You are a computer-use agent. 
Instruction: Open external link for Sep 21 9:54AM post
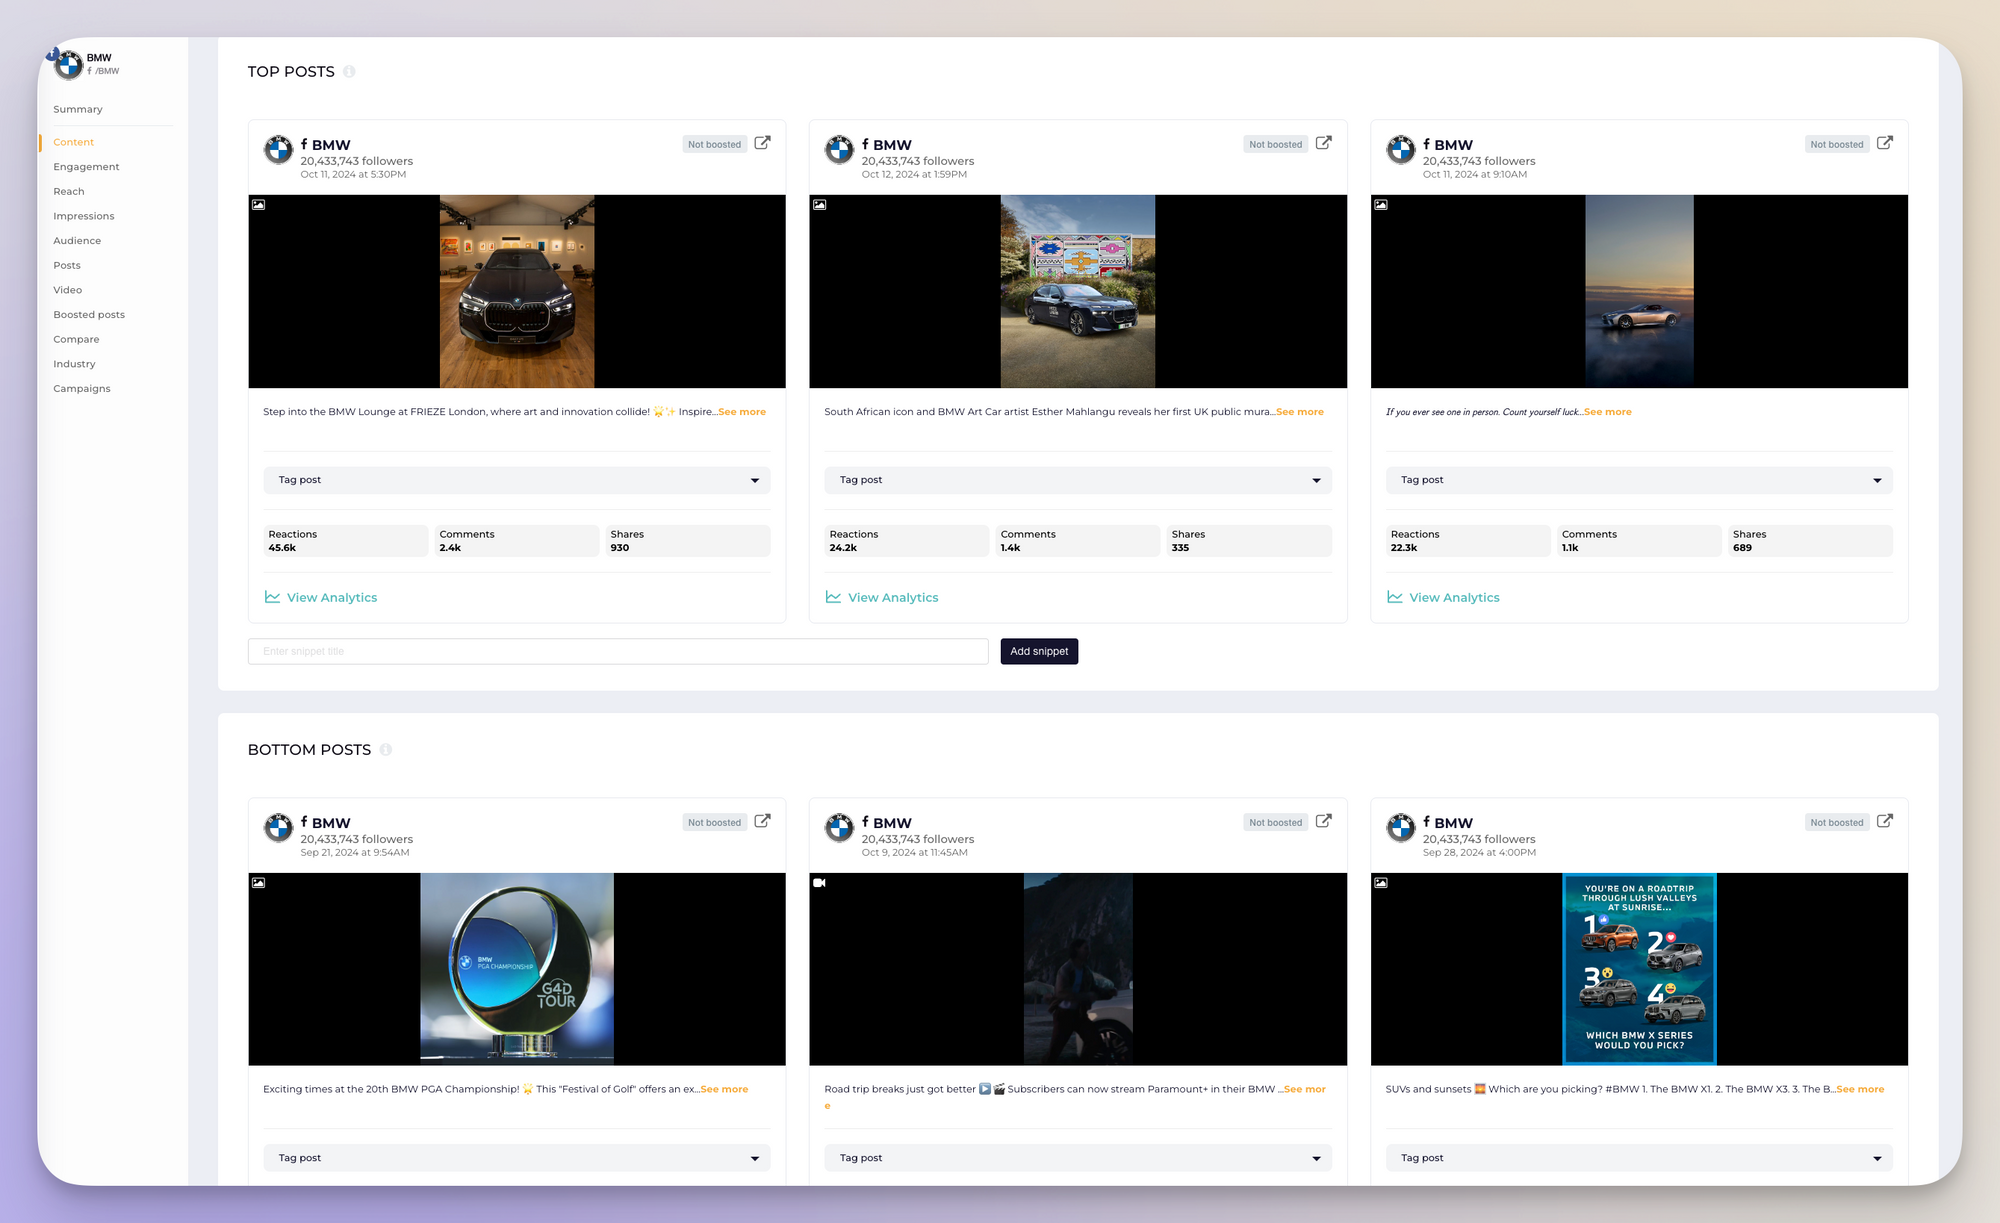[x=762, y=821]
